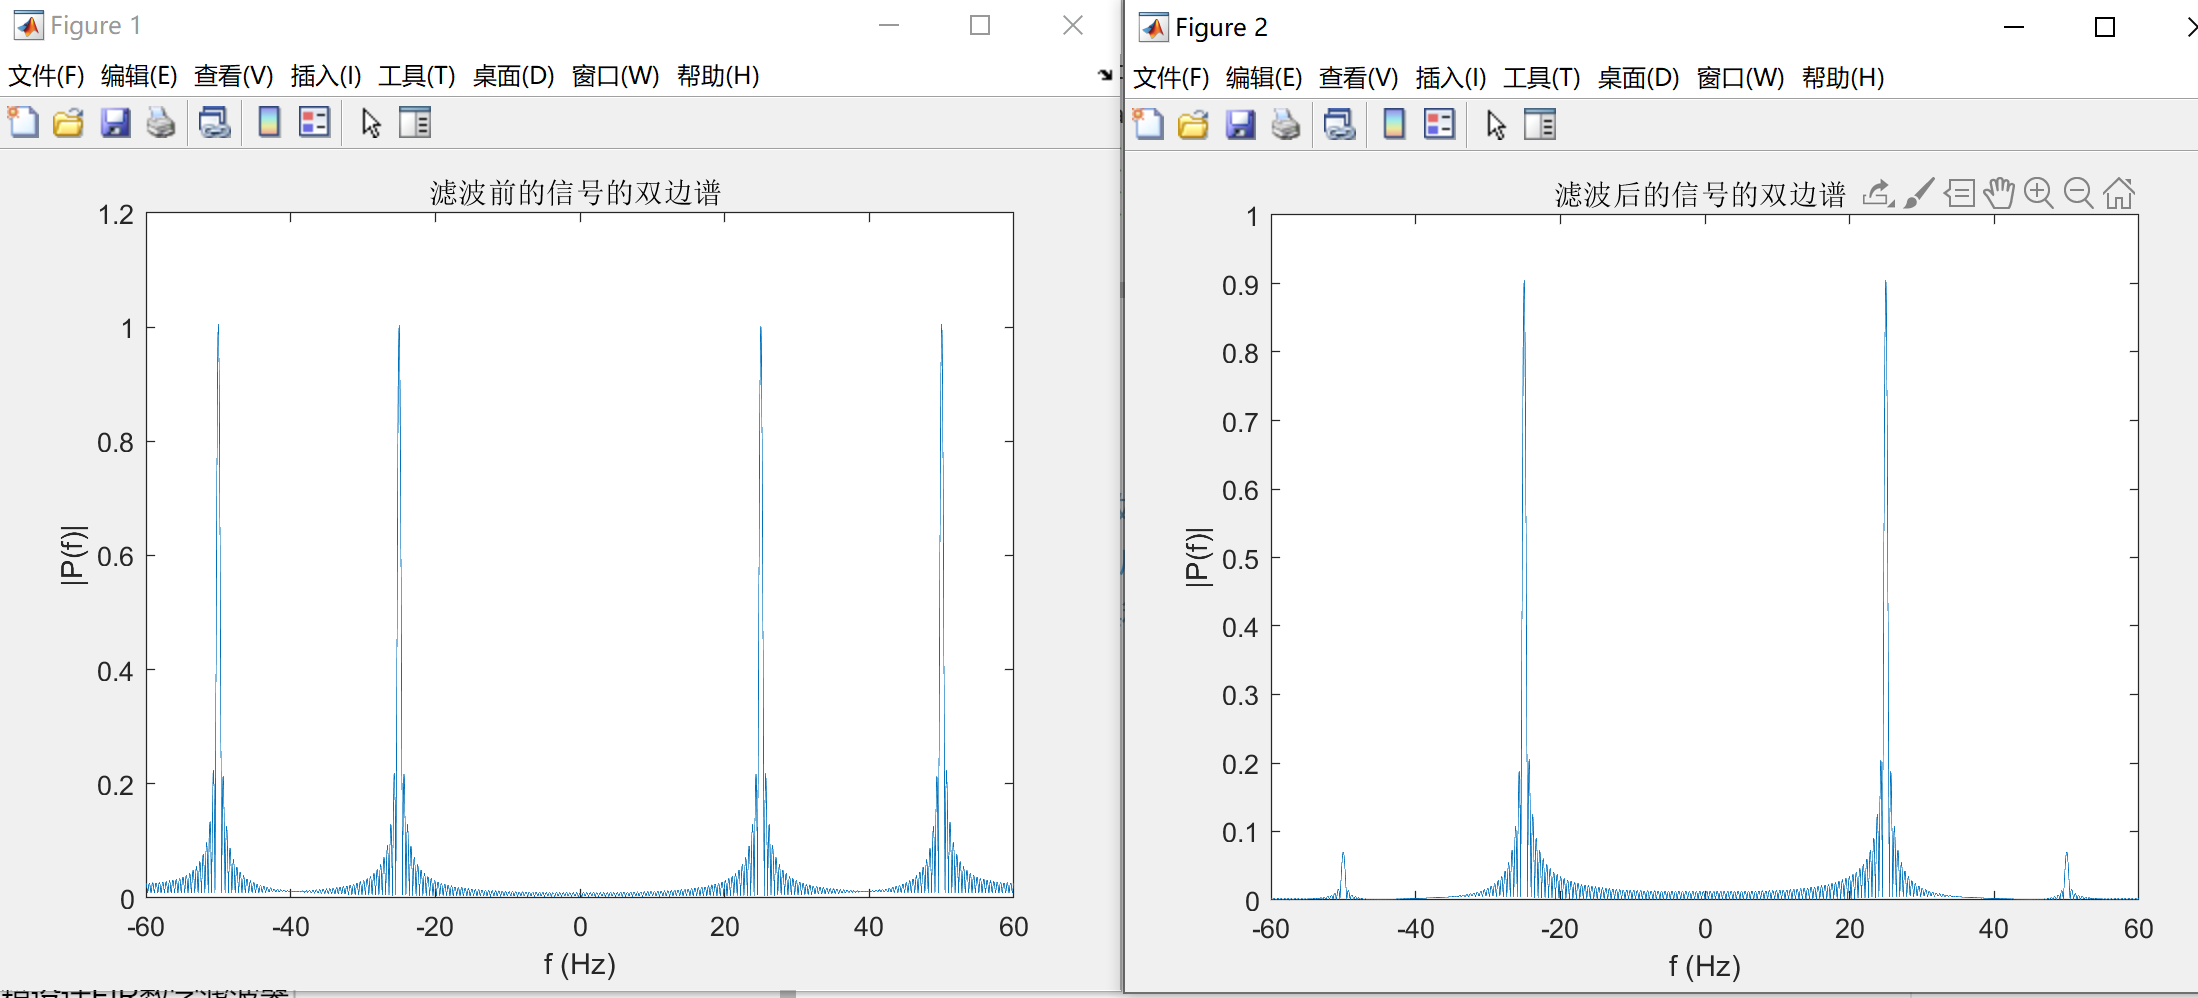Restore view with home icon on Figure 2
The image size is (2198, 998).
pyautogui.click(x=2119, y=193)
